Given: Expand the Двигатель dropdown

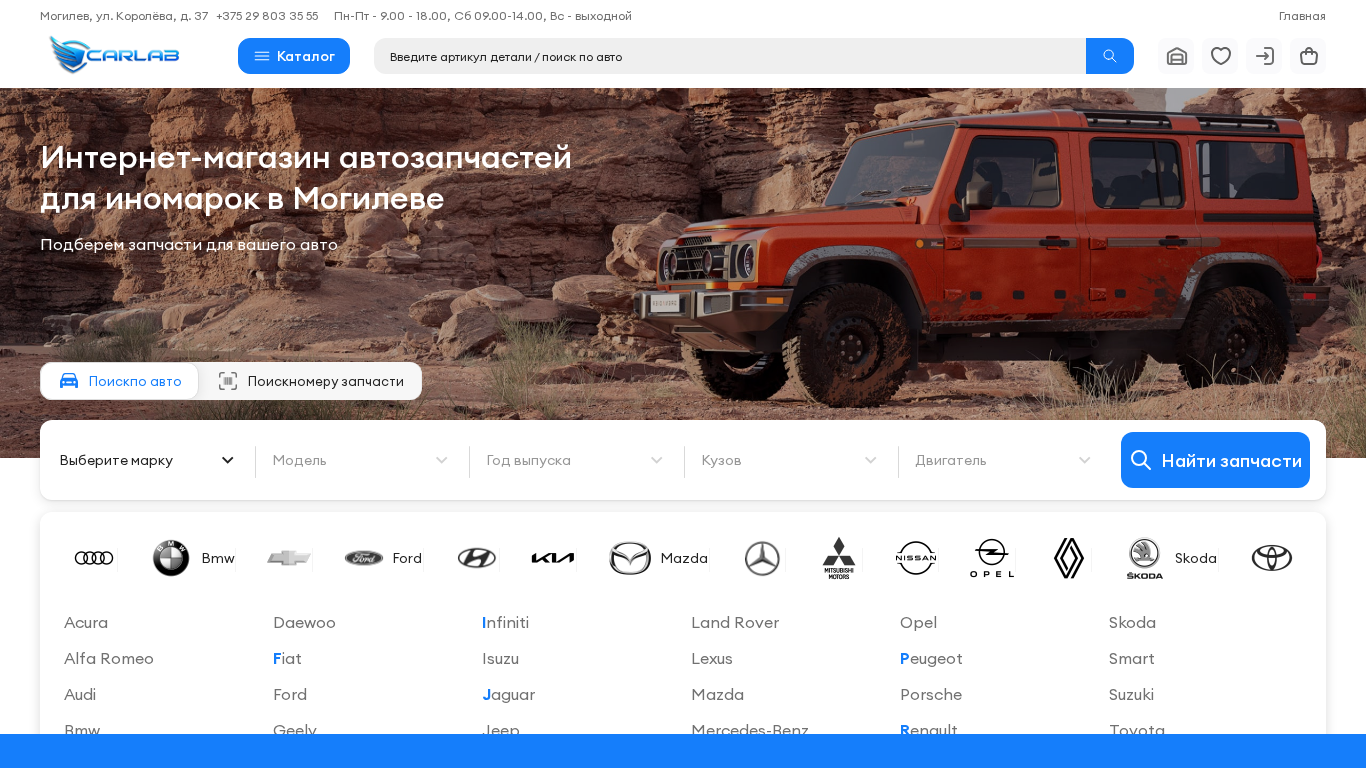Looking at the screenshot, I should 1003,460.
